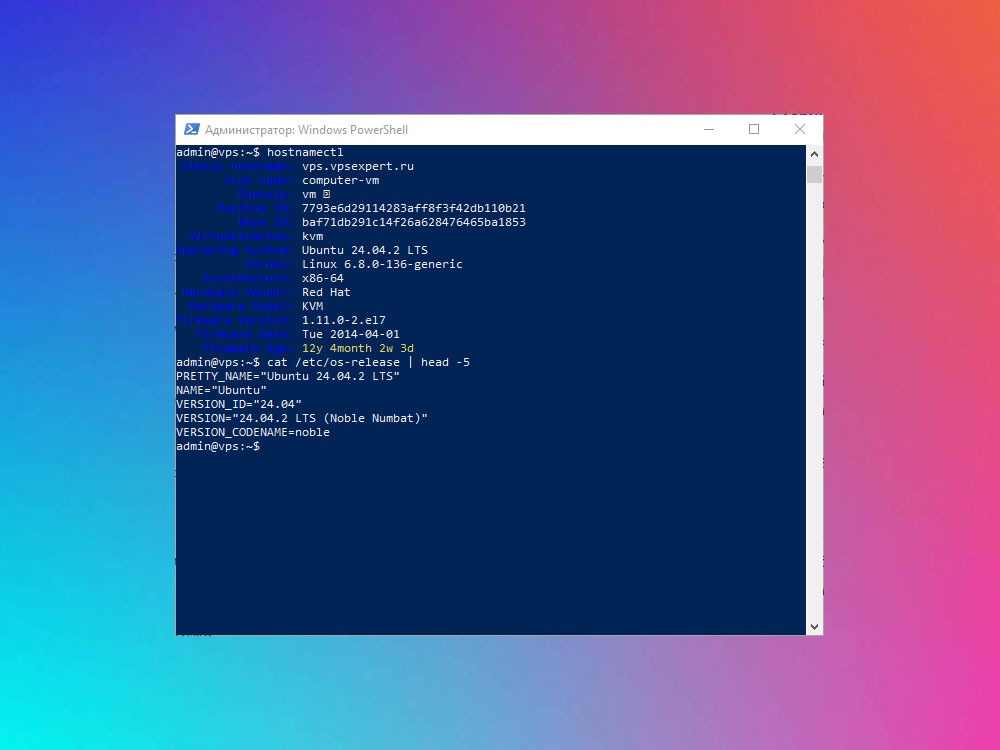The height and width of the screenshot is (750, 1000).
Task: Click the last empty 'admin@vps:~$' prompt
Action: tap(218, 447)
